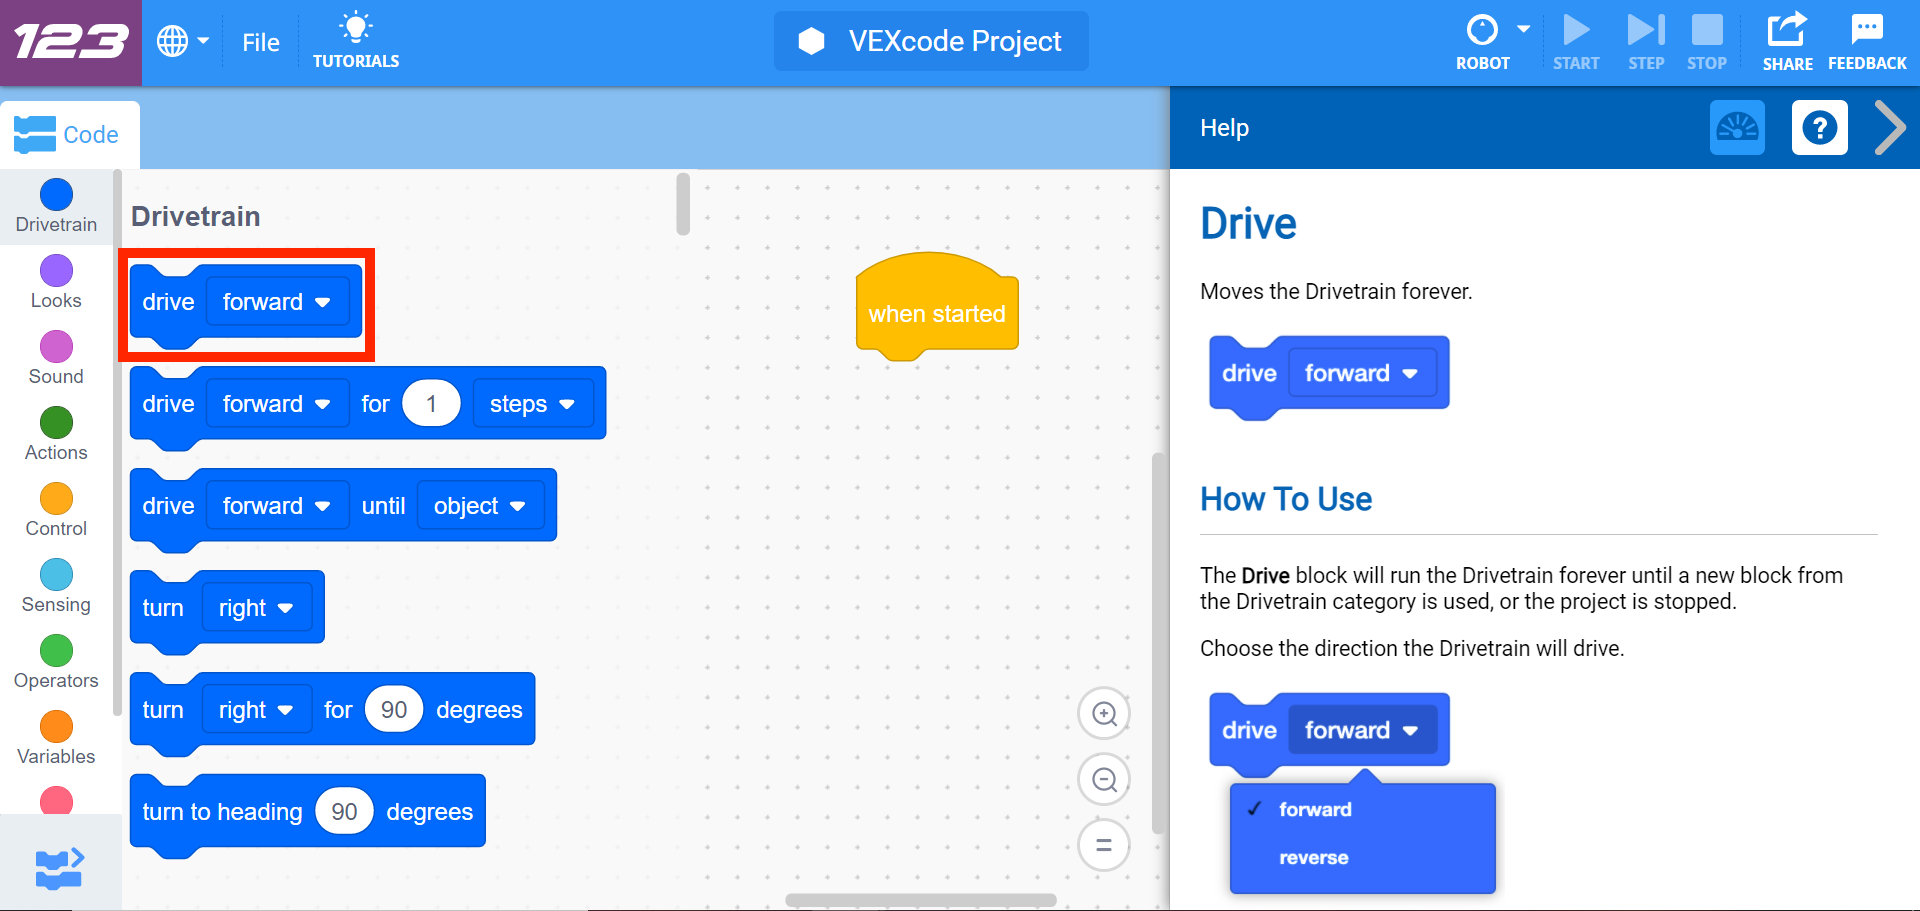The width and height of the screenshot is (1920, 911).
Task: Open the forward direction dropdown on drive block
Action: pyautogui.click(x=278, y=301)
